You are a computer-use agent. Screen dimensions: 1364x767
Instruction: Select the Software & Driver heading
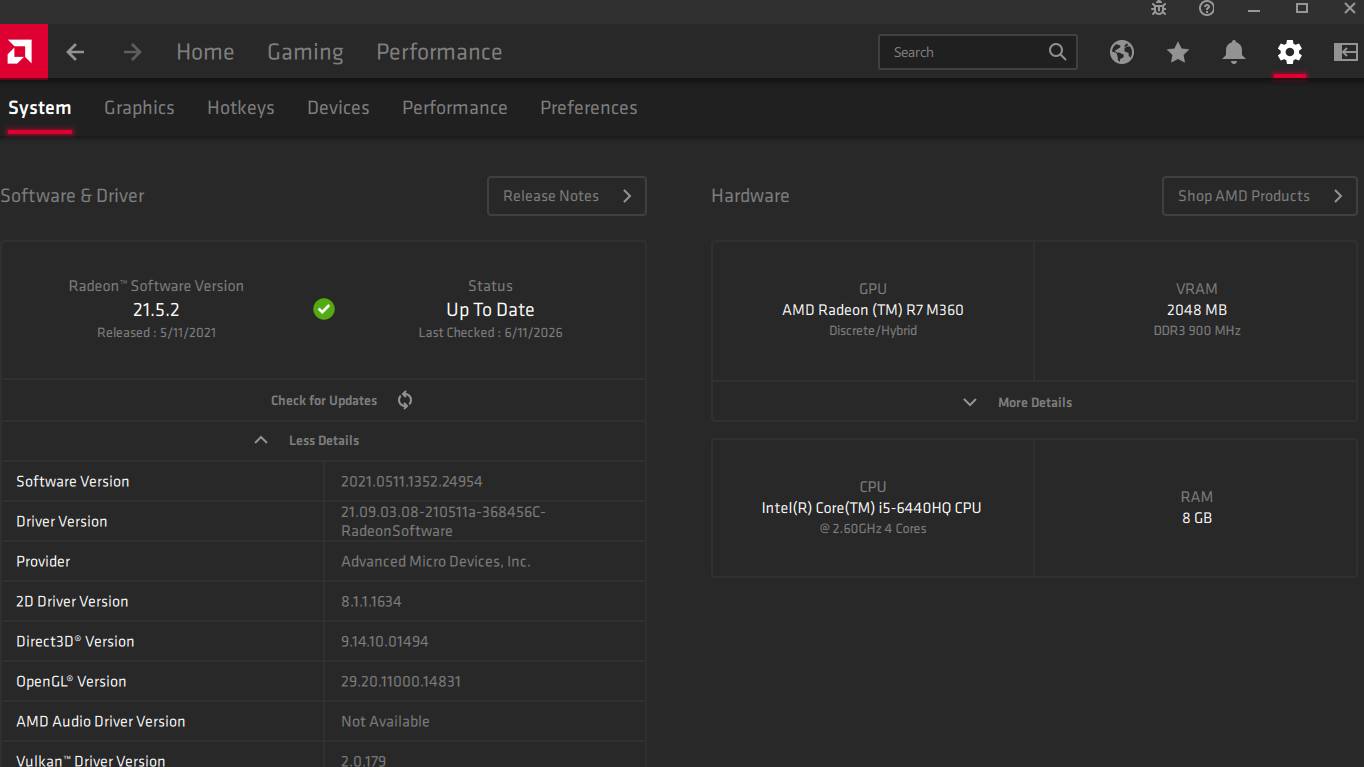click(72, 196)
